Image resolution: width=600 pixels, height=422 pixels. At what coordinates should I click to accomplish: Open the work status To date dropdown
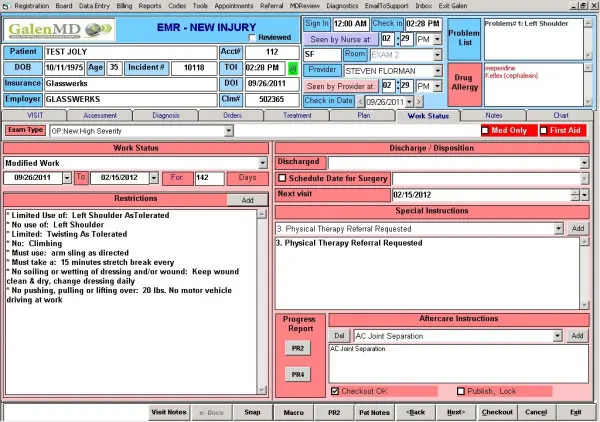(x=154, y=178)
